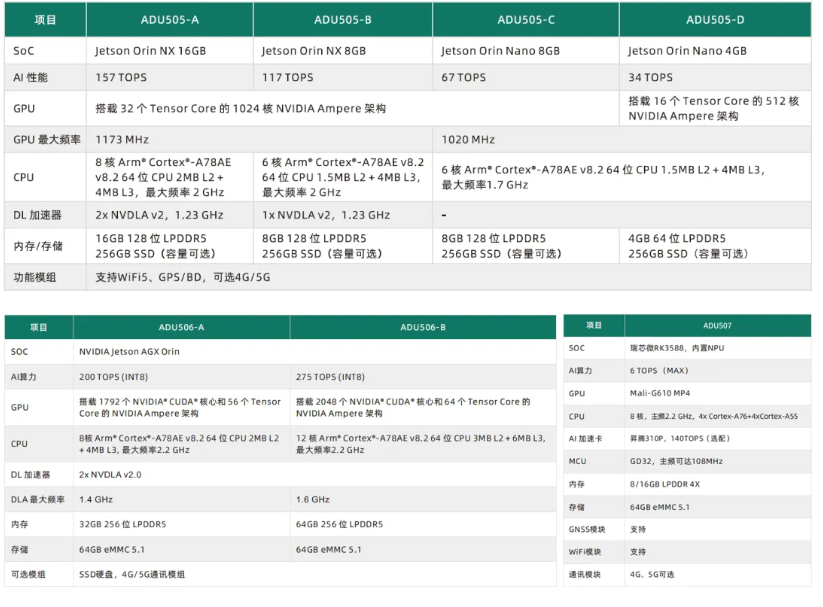
Task: Select the Jetson Orin Nano 4GB cell
Action: coord(715,51)
